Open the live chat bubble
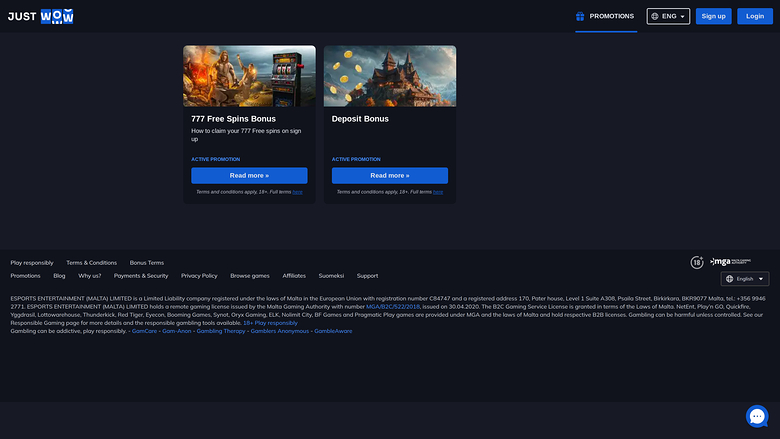Viewport: 780px width, 439px height. [x=757, y=417]
